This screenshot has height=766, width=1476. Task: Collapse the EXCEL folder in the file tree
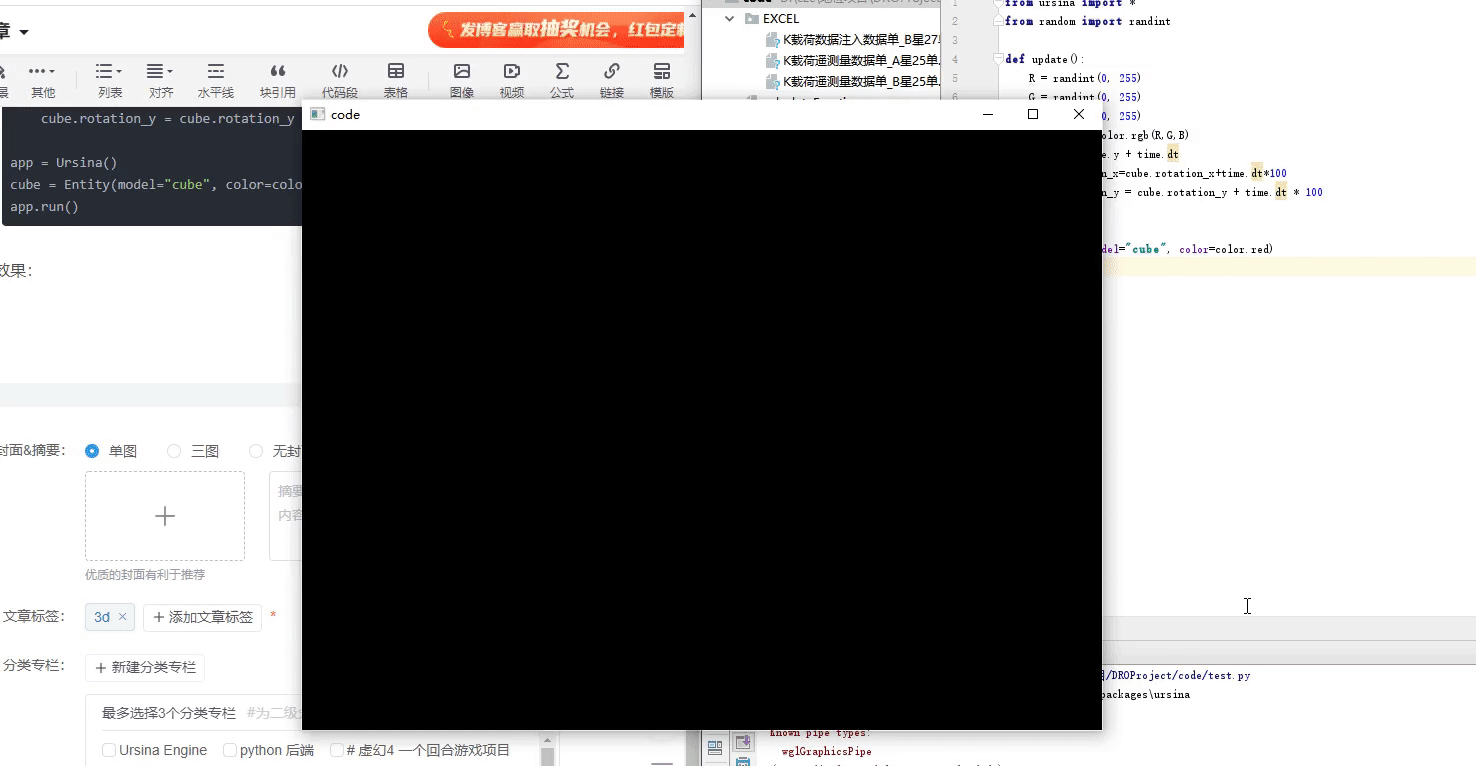click(x=728, y=18)
